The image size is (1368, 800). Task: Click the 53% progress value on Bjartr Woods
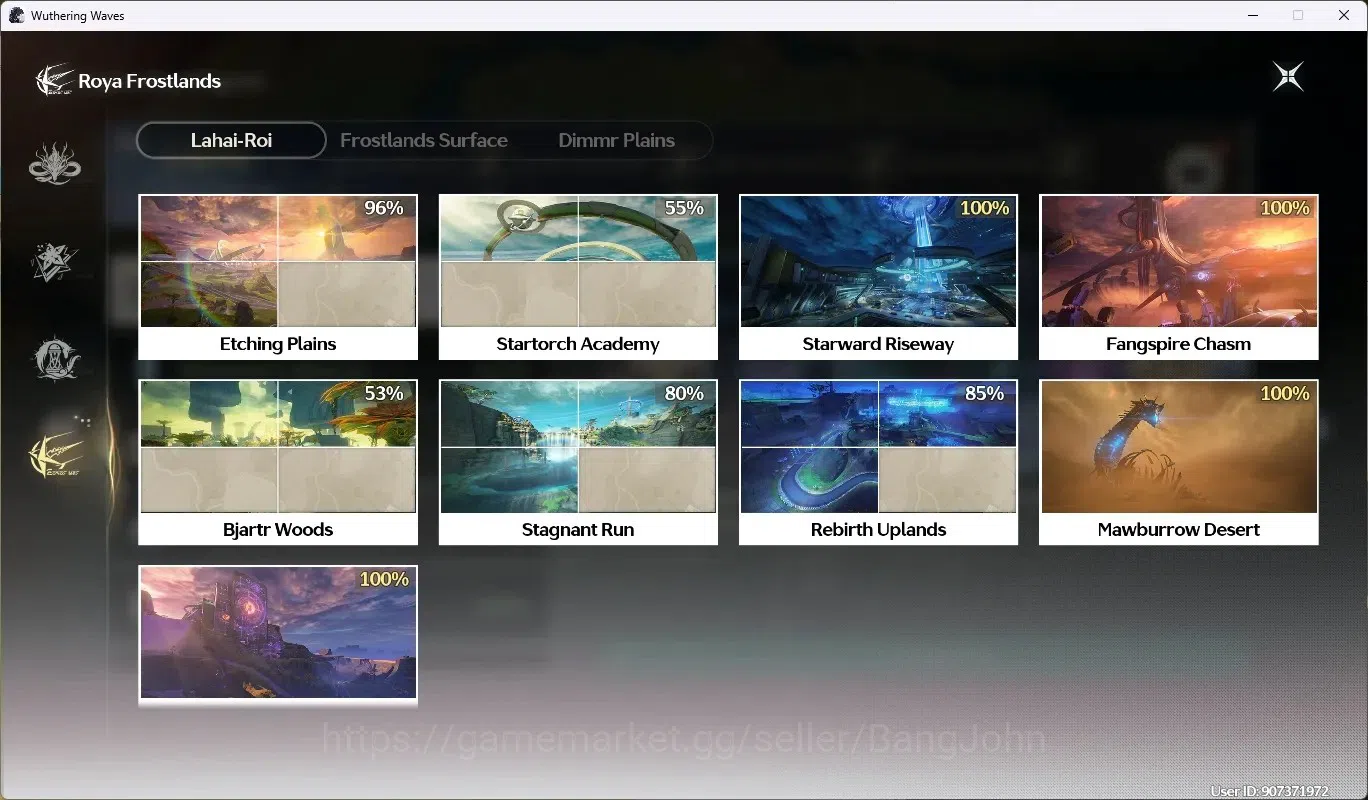384,393
